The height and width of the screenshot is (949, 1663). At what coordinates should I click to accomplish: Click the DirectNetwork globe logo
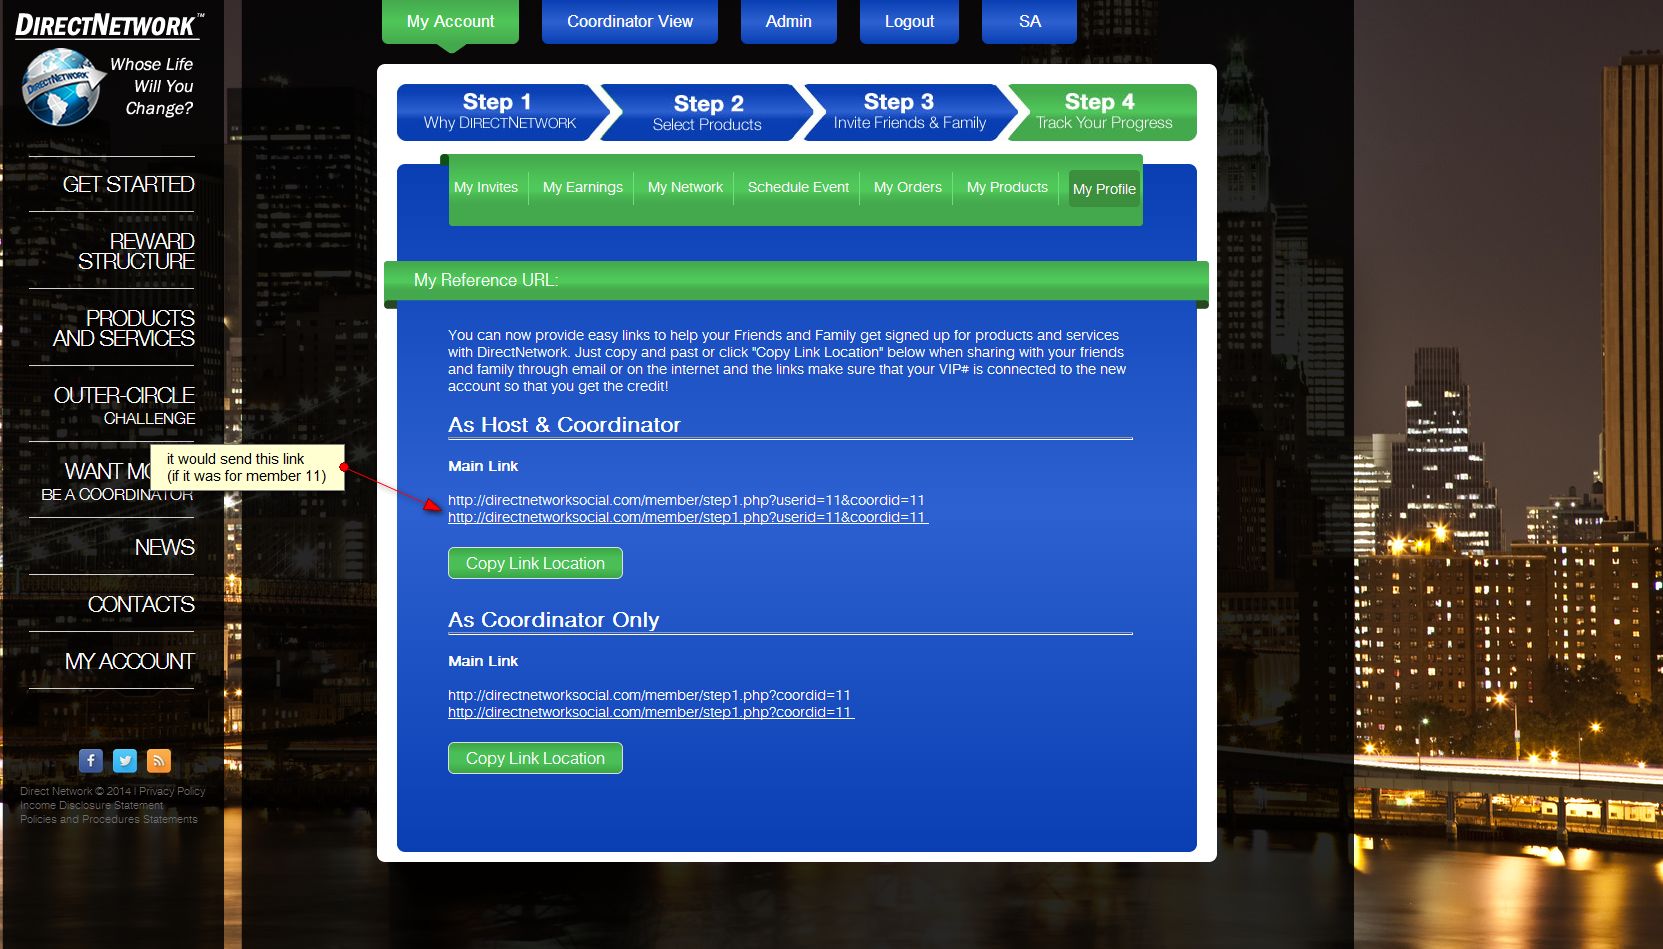coord(62,87)
